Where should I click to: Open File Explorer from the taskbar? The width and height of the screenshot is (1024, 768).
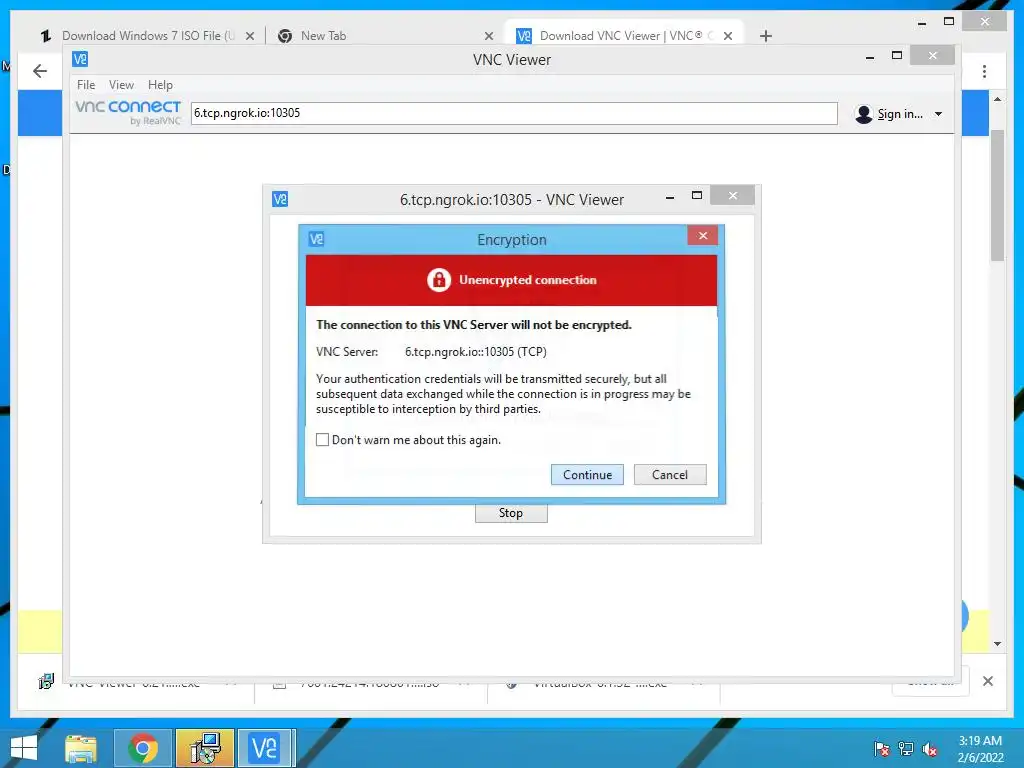pyautogui.click(x=81, y=748)
